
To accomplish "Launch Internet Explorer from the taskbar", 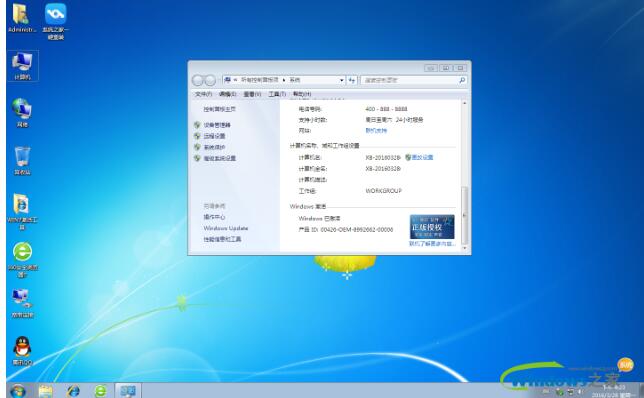I will (73, 391).
